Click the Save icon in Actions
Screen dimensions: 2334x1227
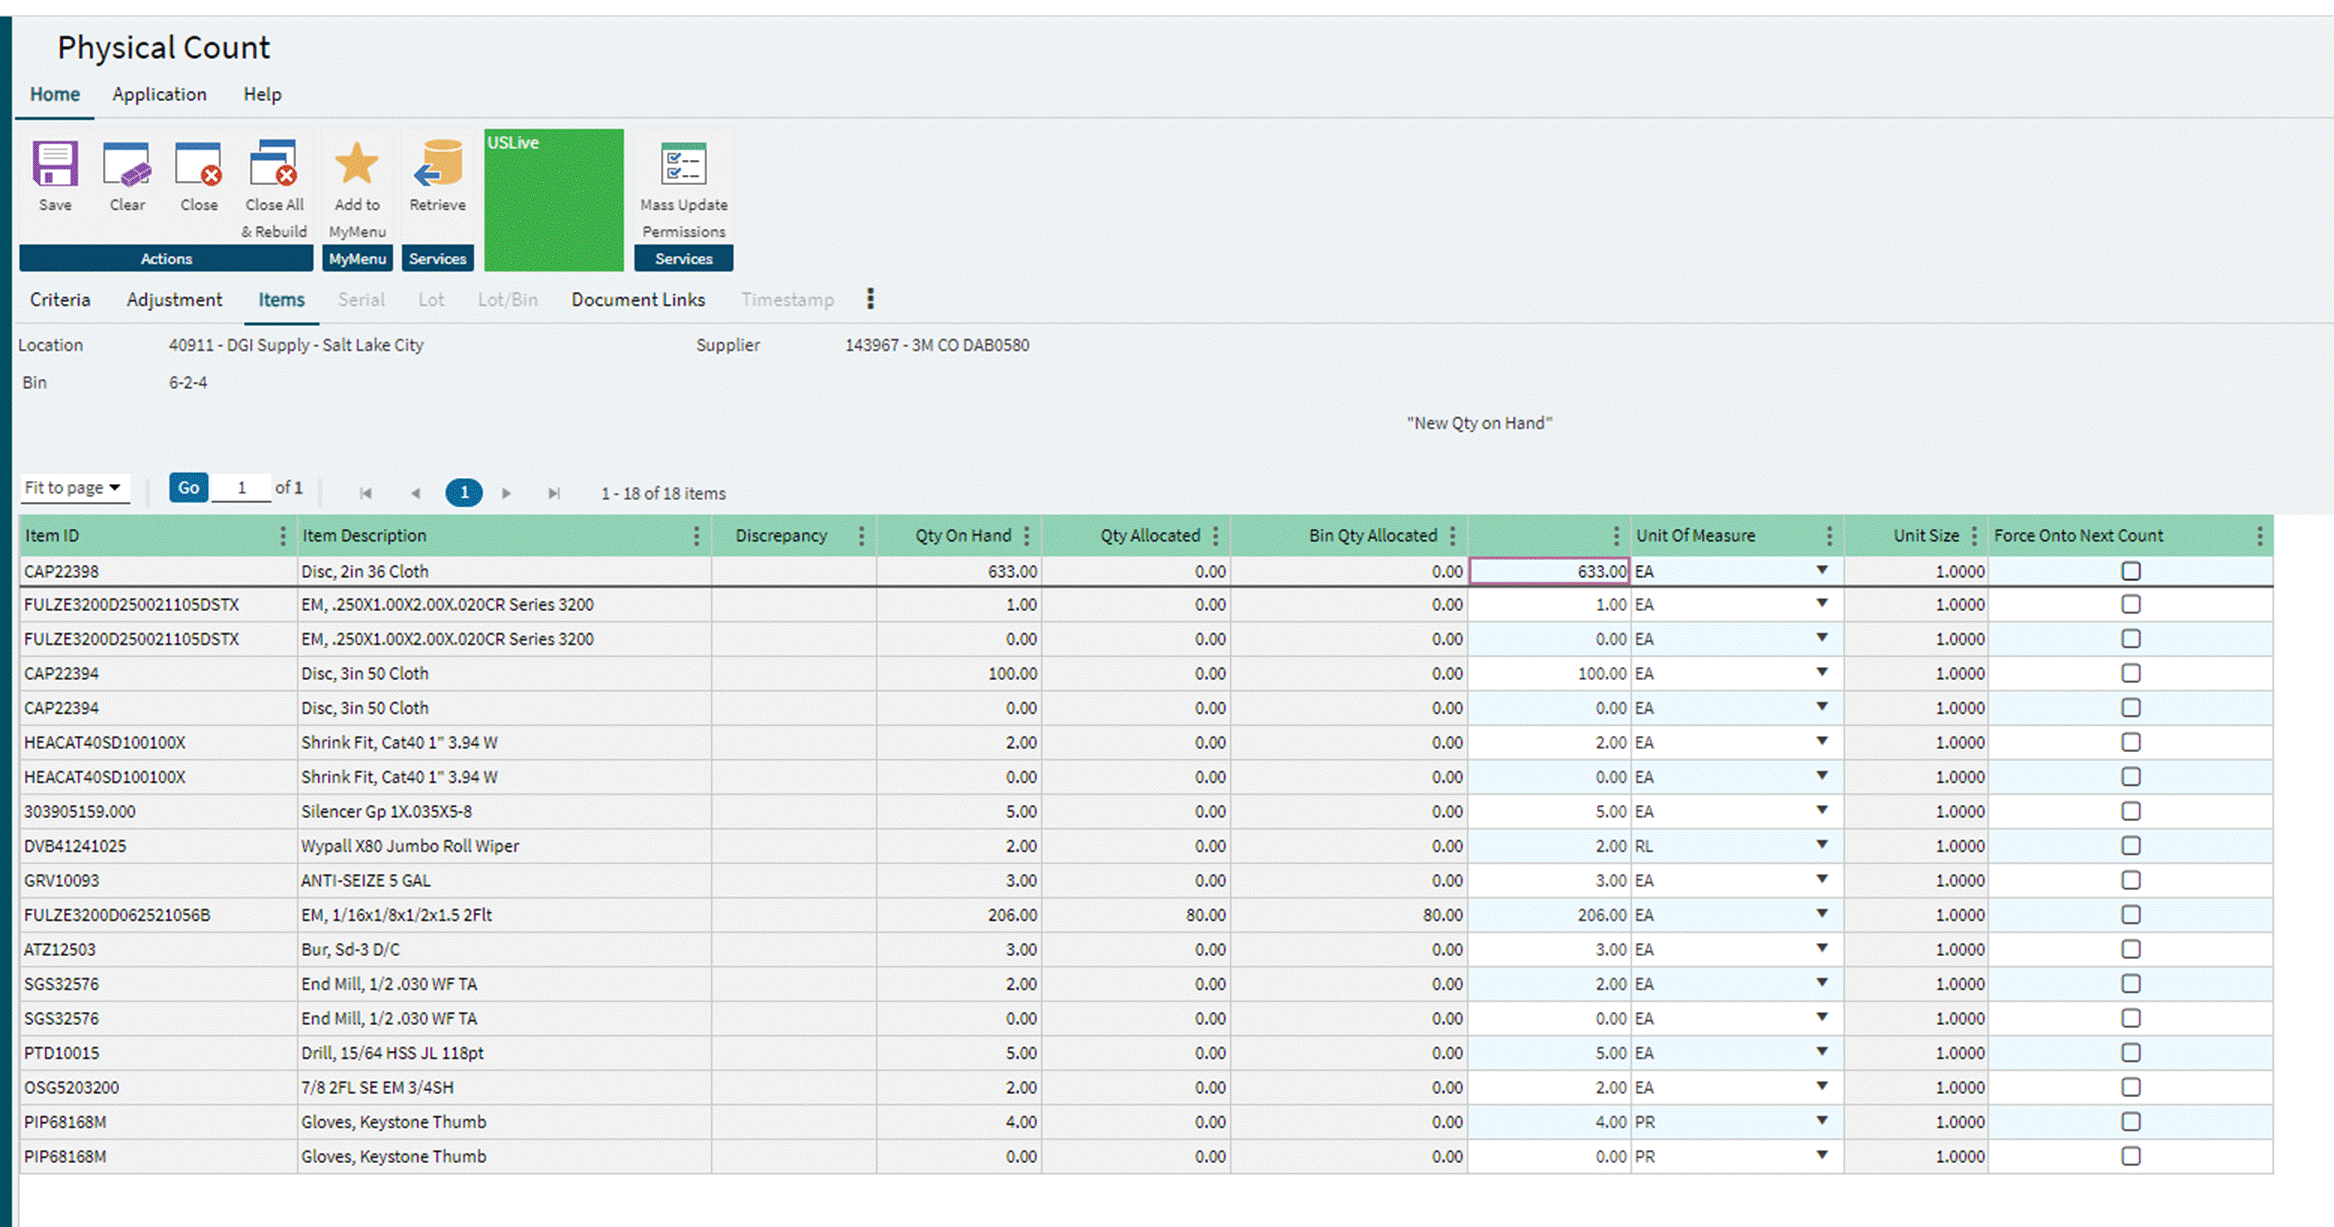click(55, 166)
